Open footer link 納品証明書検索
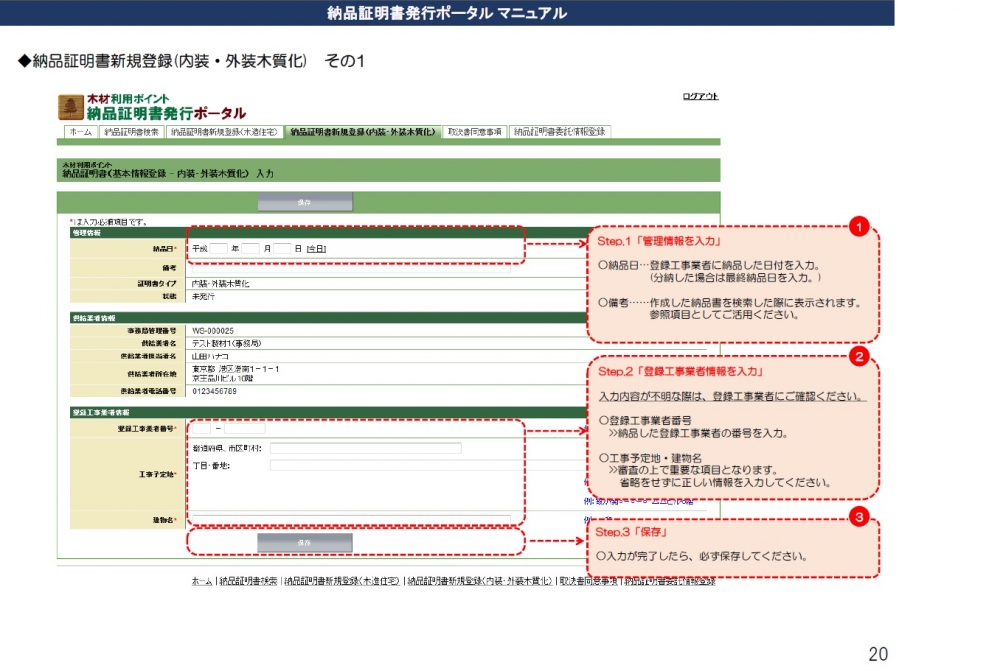This screenshot has width=1000, height=671. pos(248,581)
